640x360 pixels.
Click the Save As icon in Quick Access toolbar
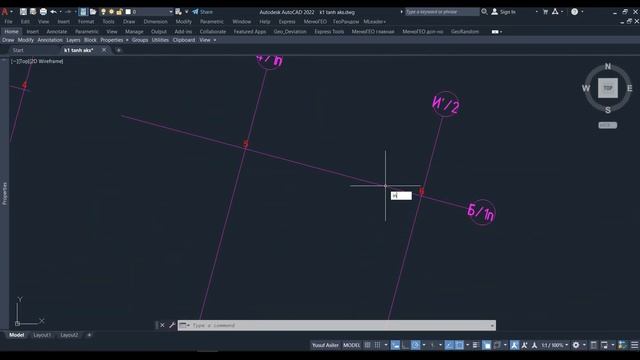[x=33, y=12]
